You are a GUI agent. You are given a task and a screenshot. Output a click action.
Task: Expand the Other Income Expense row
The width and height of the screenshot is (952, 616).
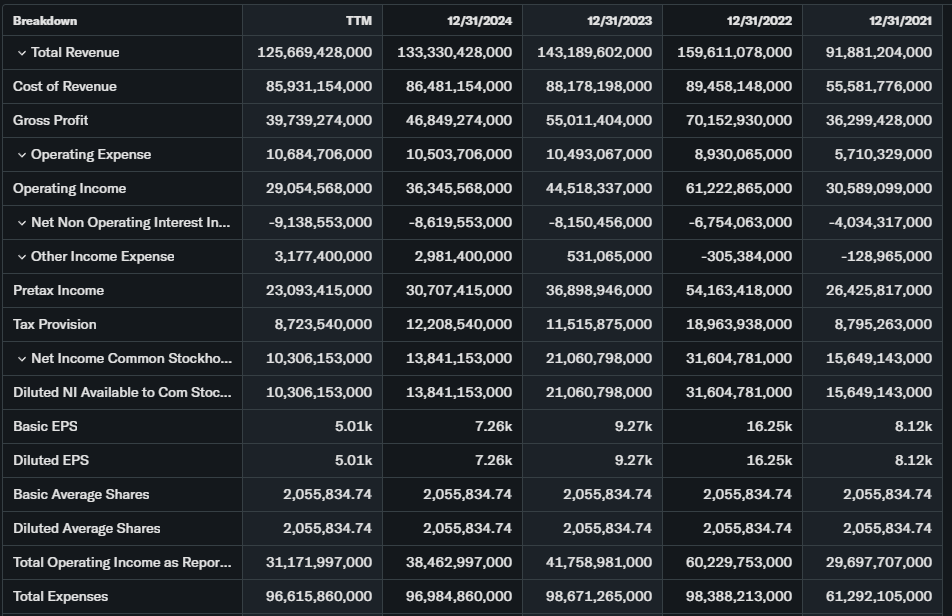coord(21,256)
